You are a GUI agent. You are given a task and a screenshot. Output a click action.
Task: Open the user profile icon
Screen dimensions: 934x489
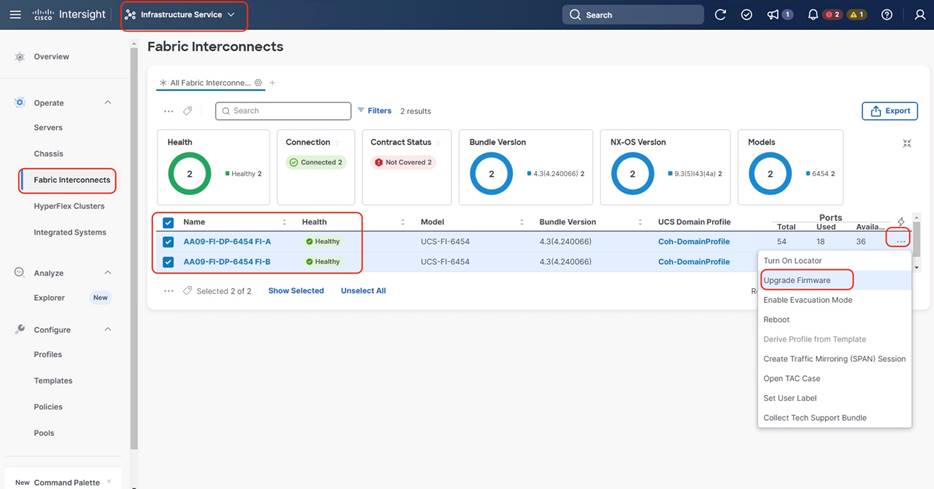click(920, 15)
